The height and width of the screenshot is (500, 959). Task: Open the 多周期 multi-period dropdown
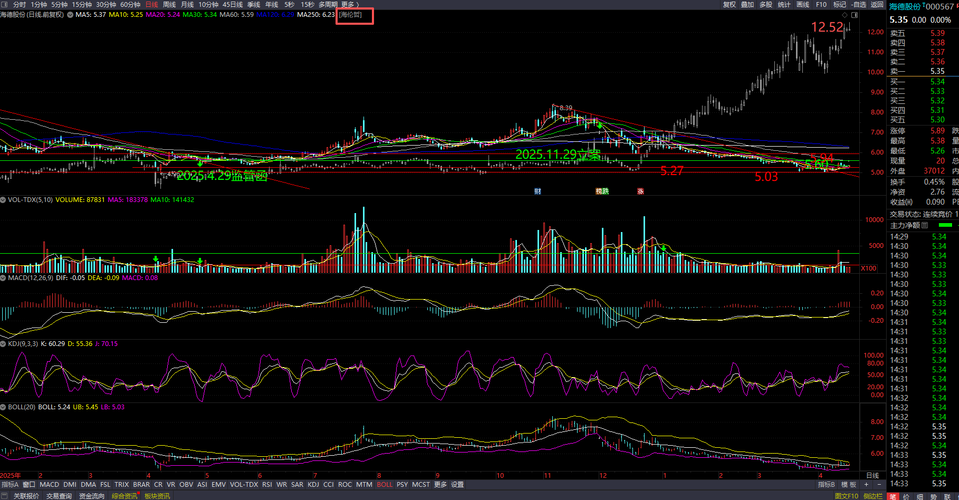(x=327, y=5)
